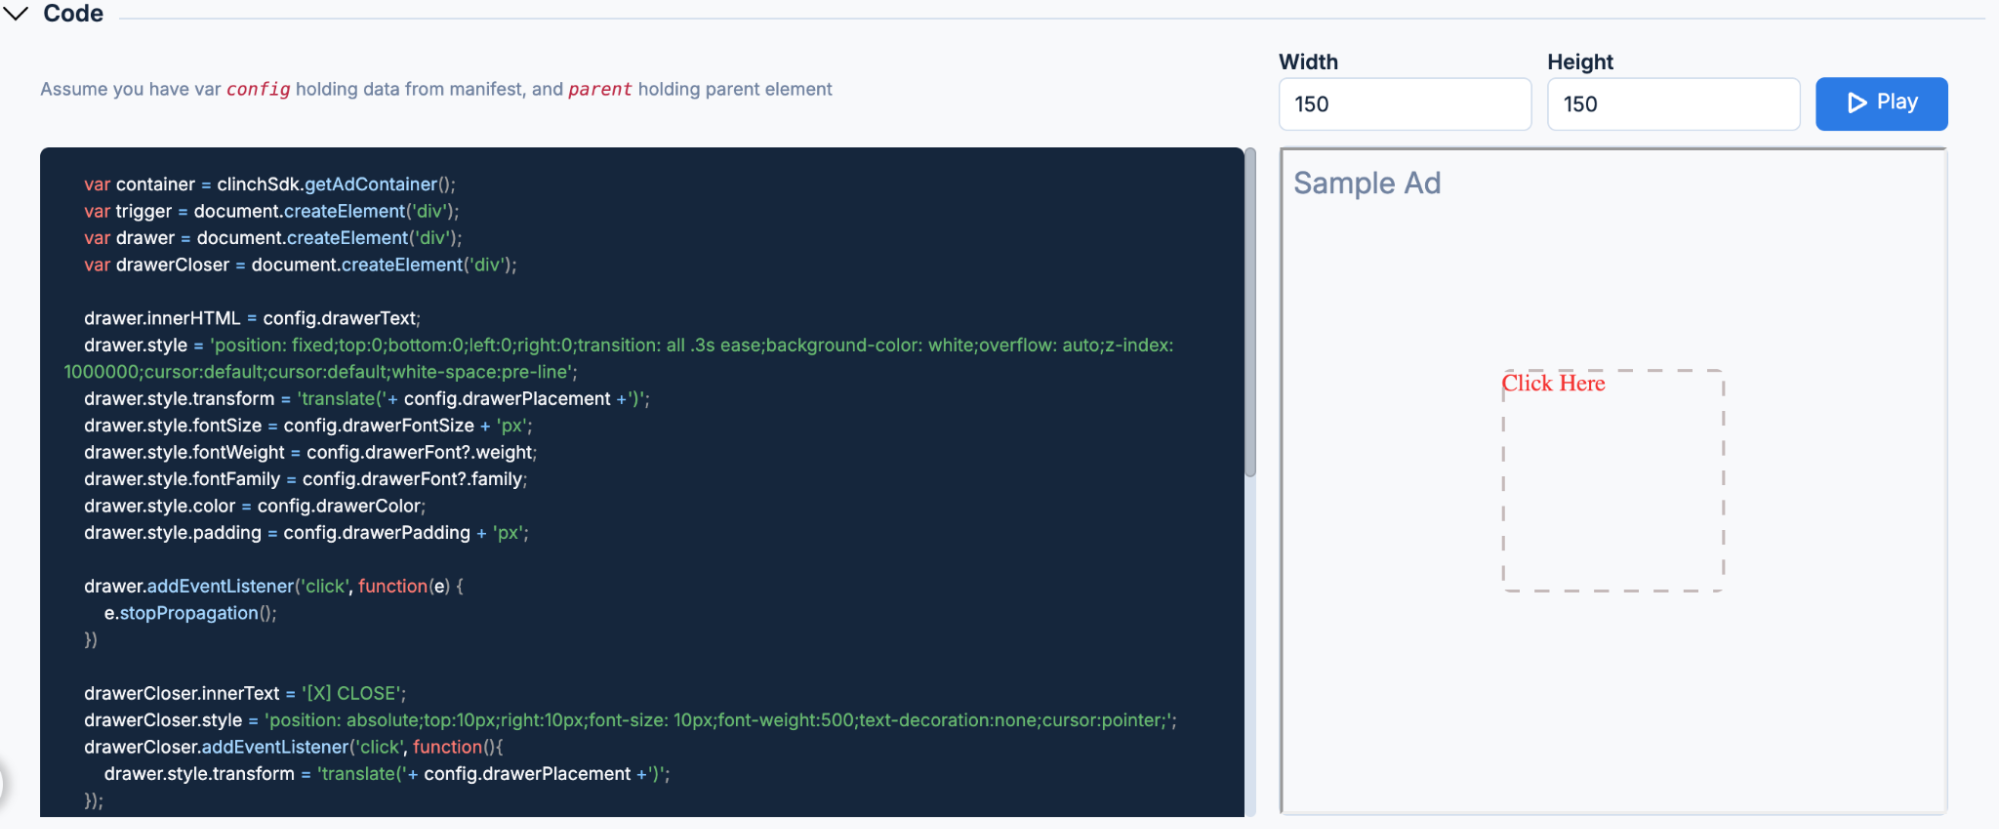Click the Height input field
The image size is (1999, 829).
[1673, 104]
